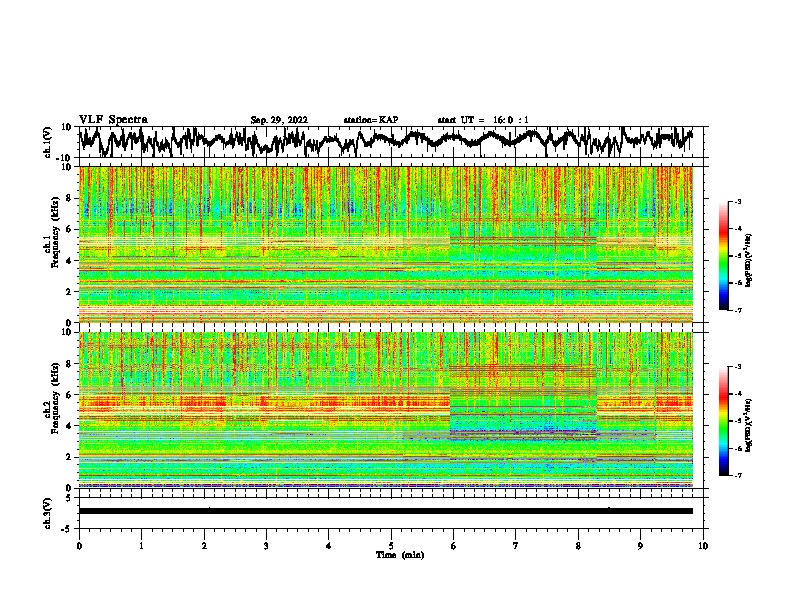Click the ch.2 color bar log(PSD) label
The width and height of the screenshot is (792, 612).
(x=749, y=425)
